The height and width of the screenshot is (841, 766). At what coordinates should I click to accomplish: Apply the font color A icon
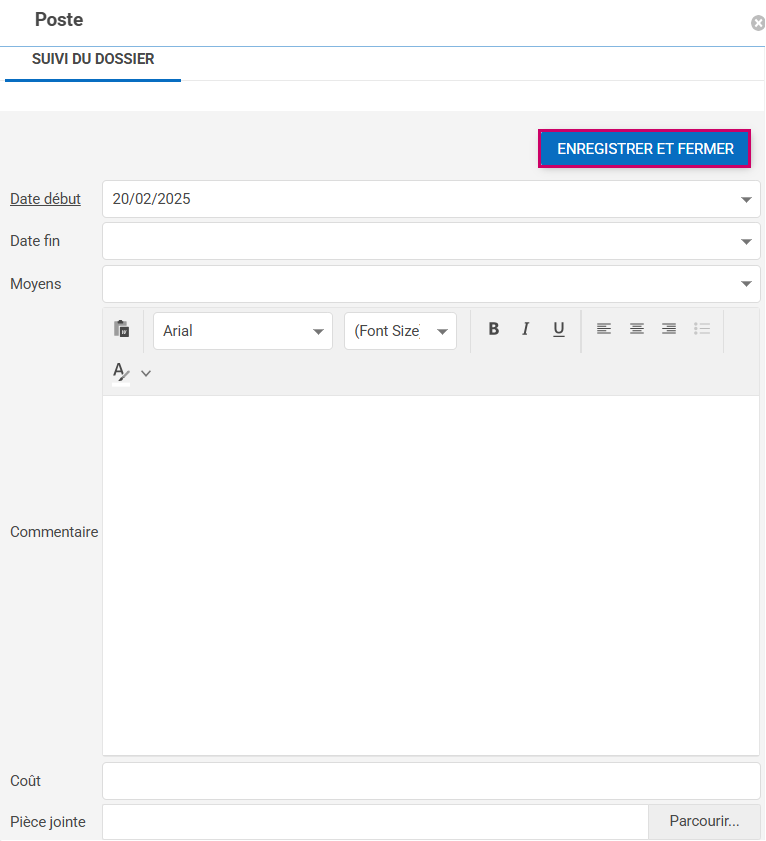tap(121, 373)
